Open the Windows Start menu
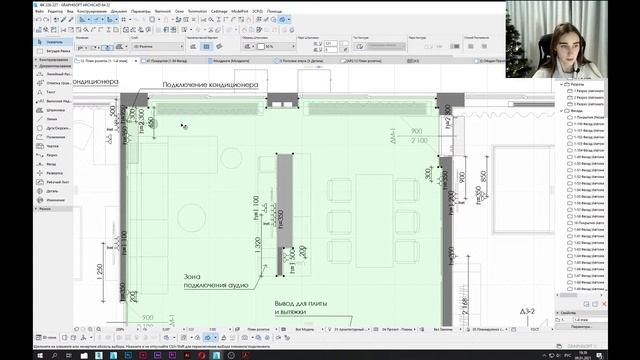 click(40, 356)
